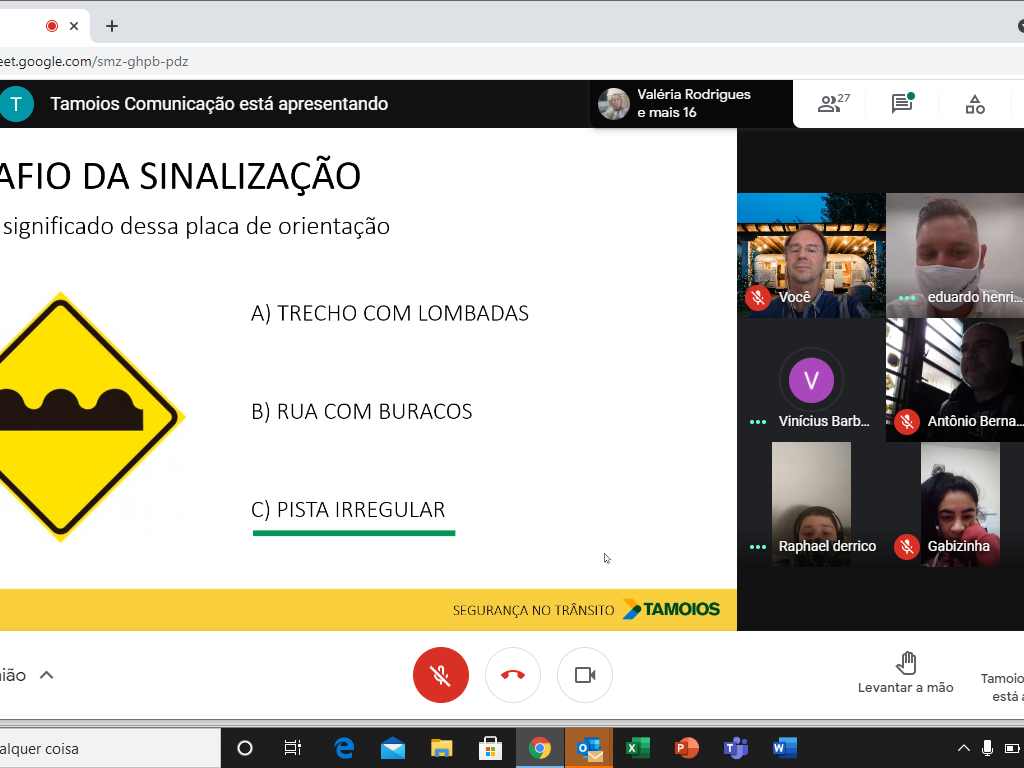Viewport: 1024px width, 768px height.
Task: Open the activities shapes icon
Action: coord(975,104)
